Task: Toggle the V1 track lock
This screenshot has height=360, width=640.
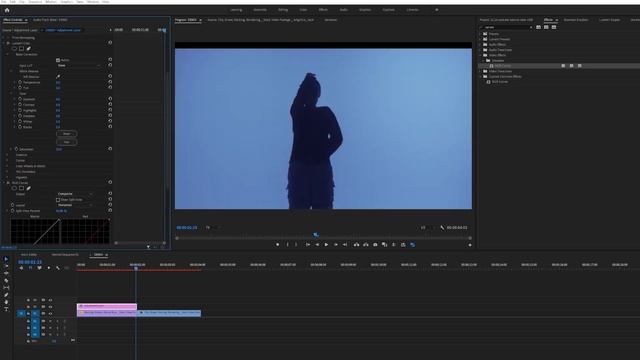Action: tap(28, 313)
